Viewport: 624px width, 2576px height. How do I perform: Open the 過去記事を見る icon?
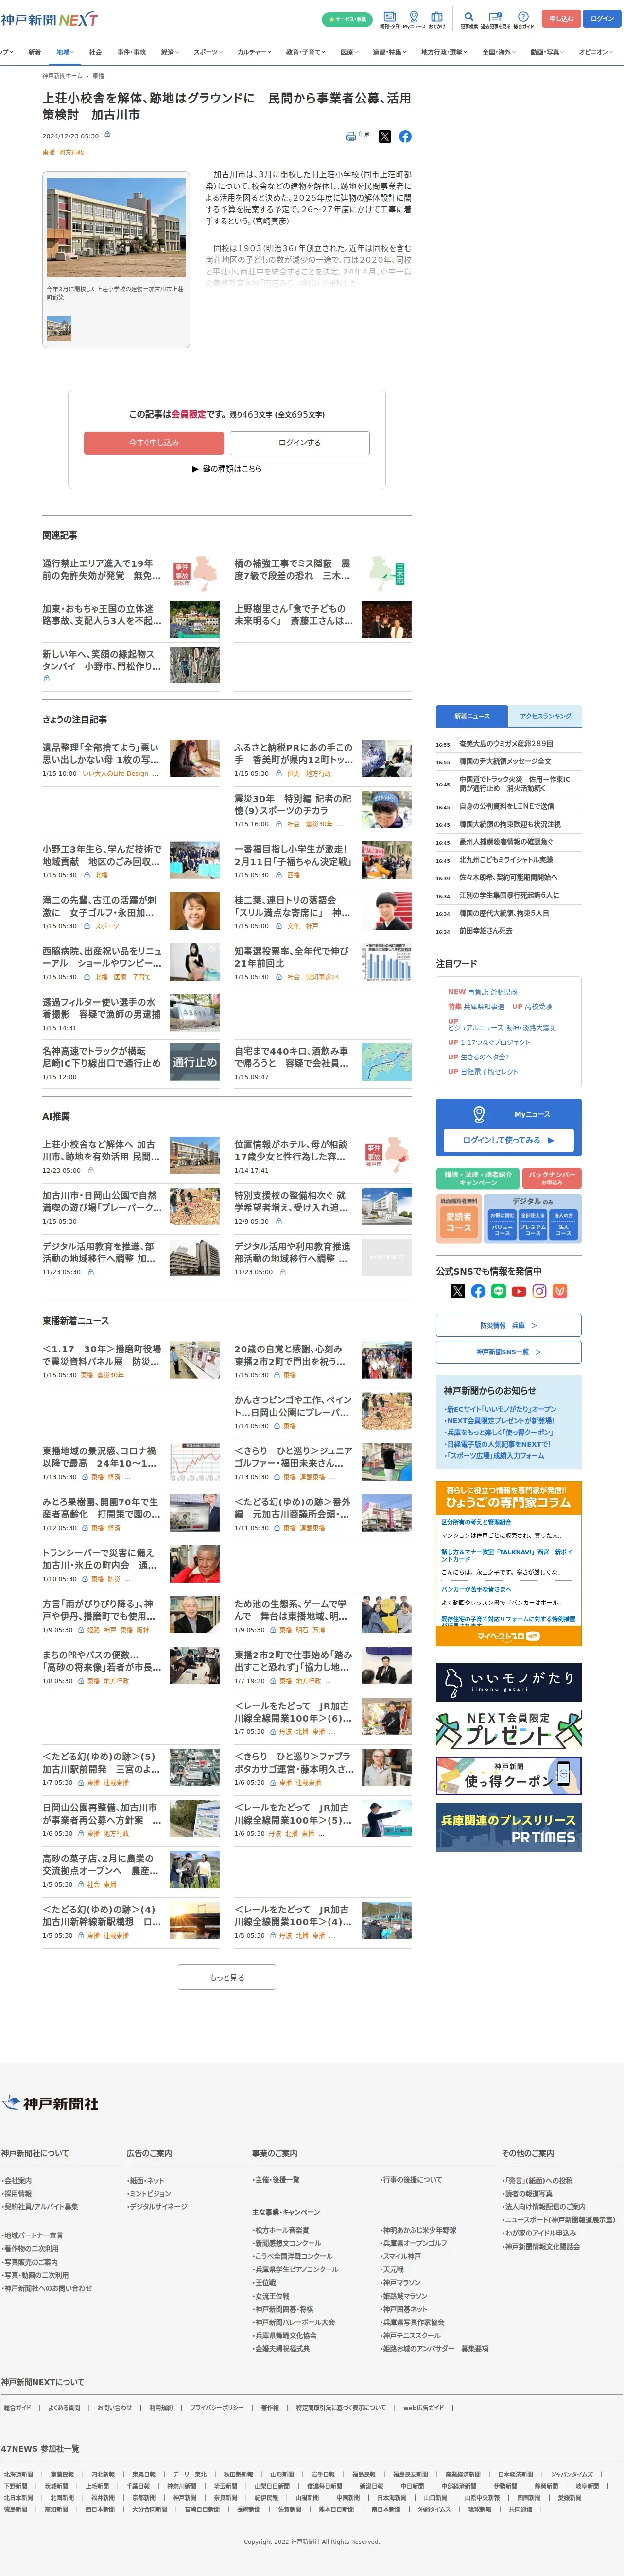tap(495, 19)
